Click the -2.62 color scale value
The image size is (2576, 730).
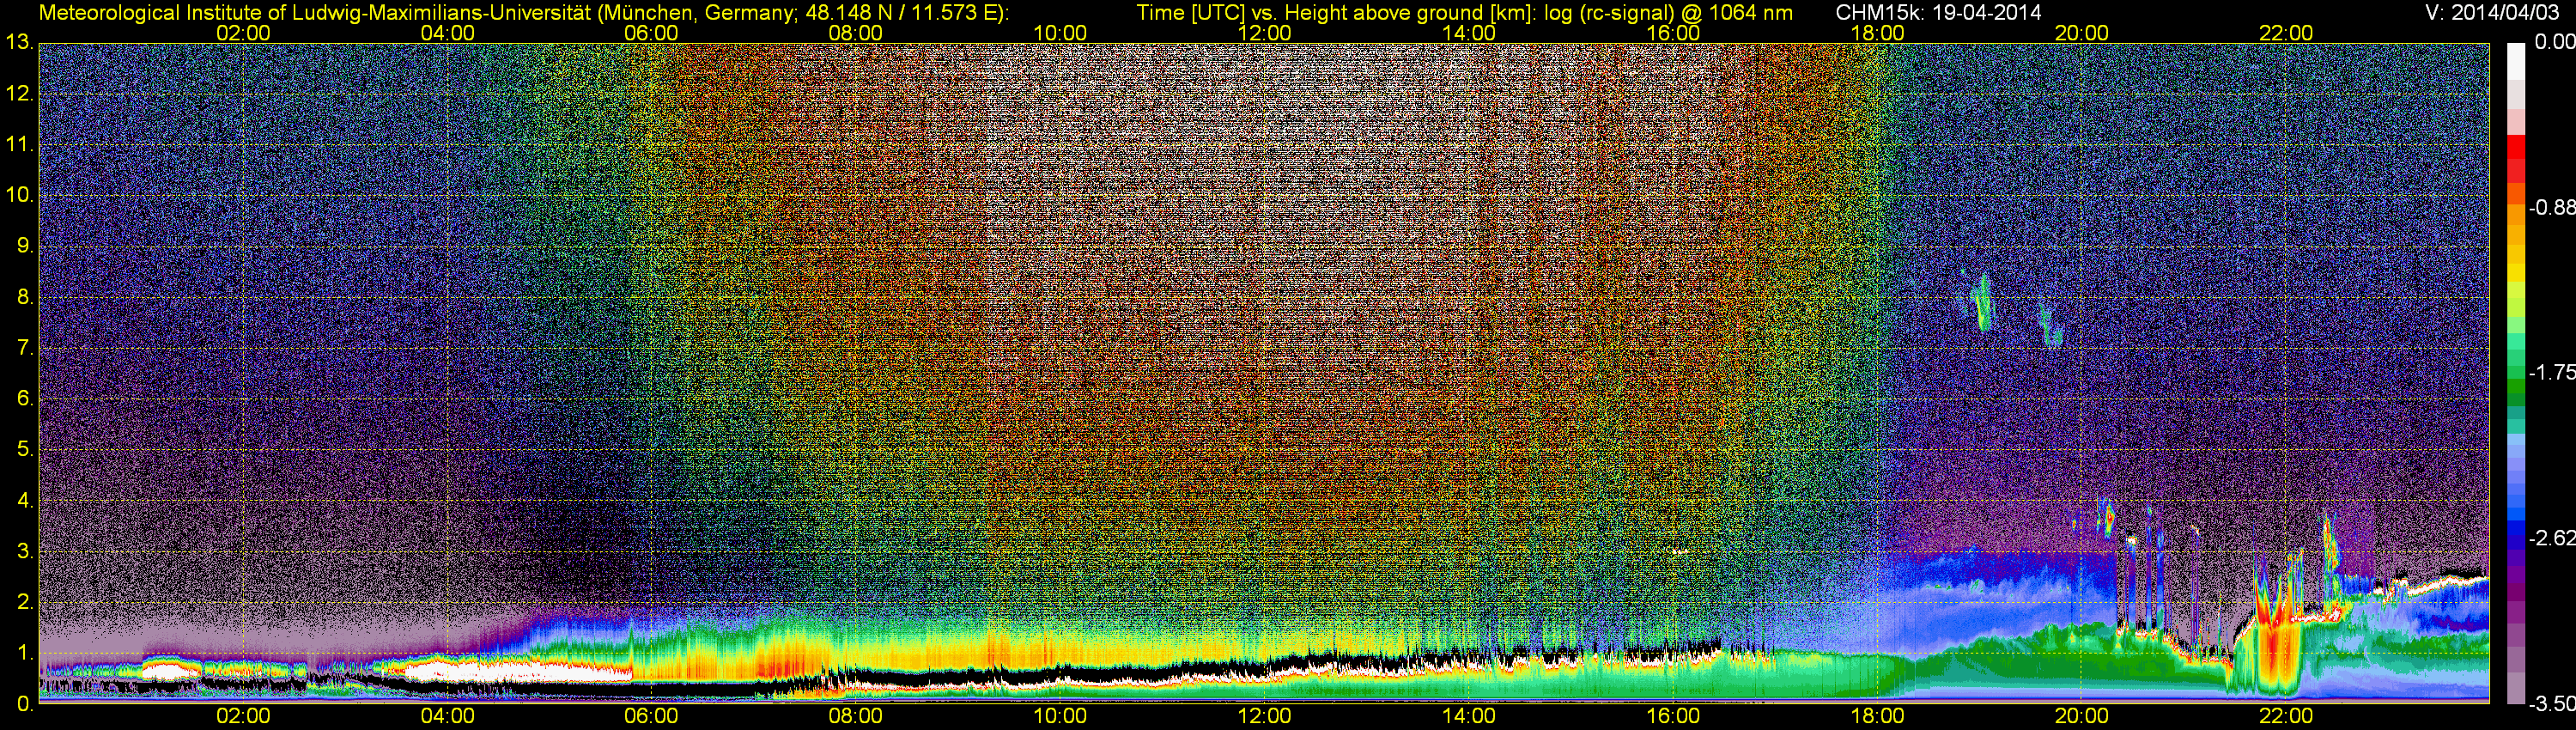tap(2551, 538)
